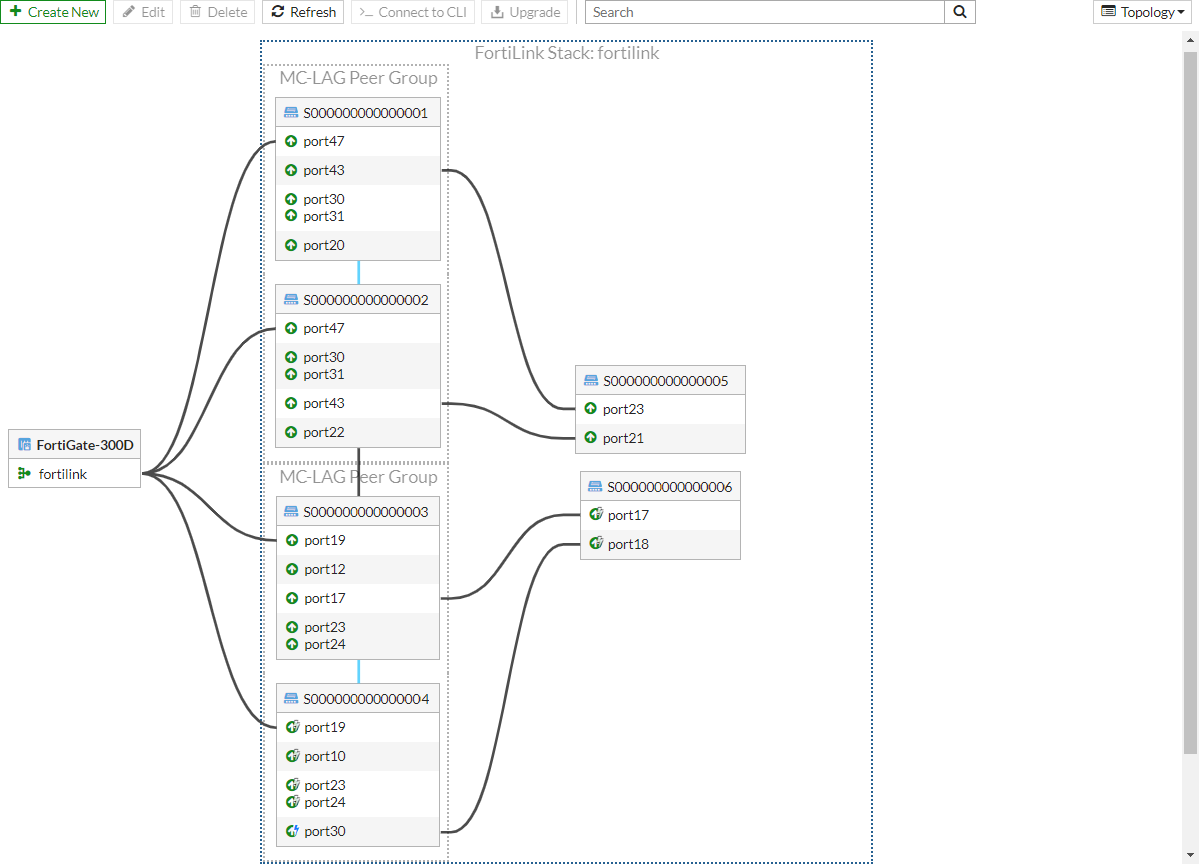Click port24 label on S000000000000003
The image size is (1199, 864).
325,645
